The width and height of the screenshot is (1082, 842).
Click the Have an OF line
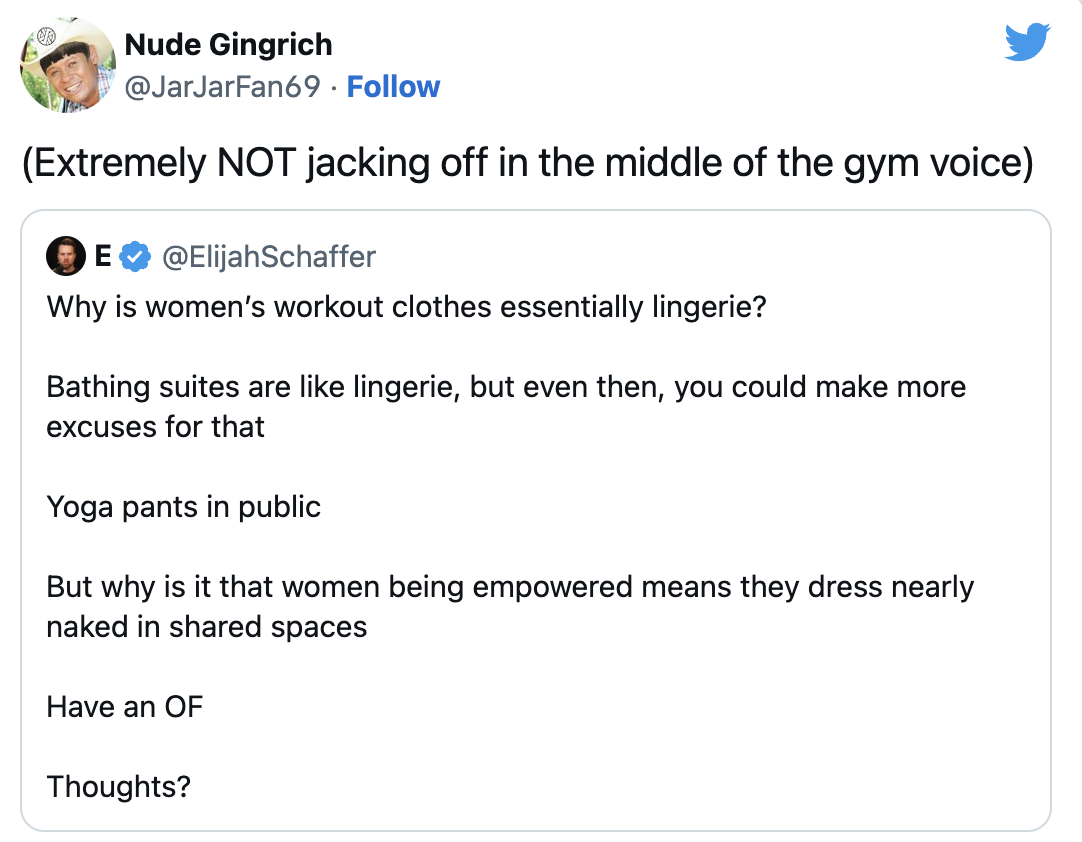[125, 707]
